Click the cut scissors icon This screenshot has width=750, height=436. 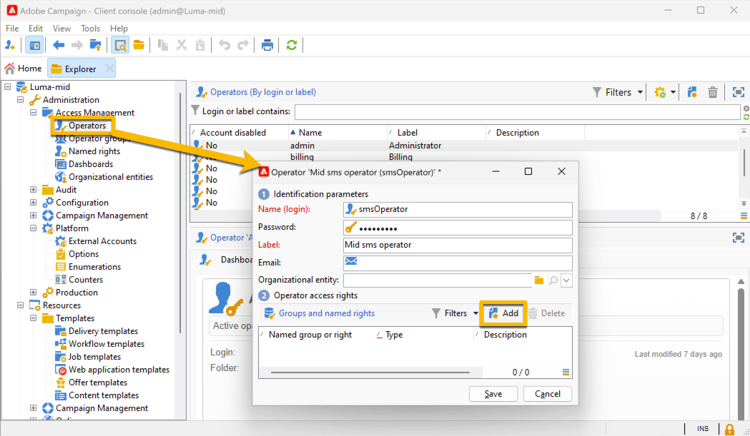tap(181, 45)
